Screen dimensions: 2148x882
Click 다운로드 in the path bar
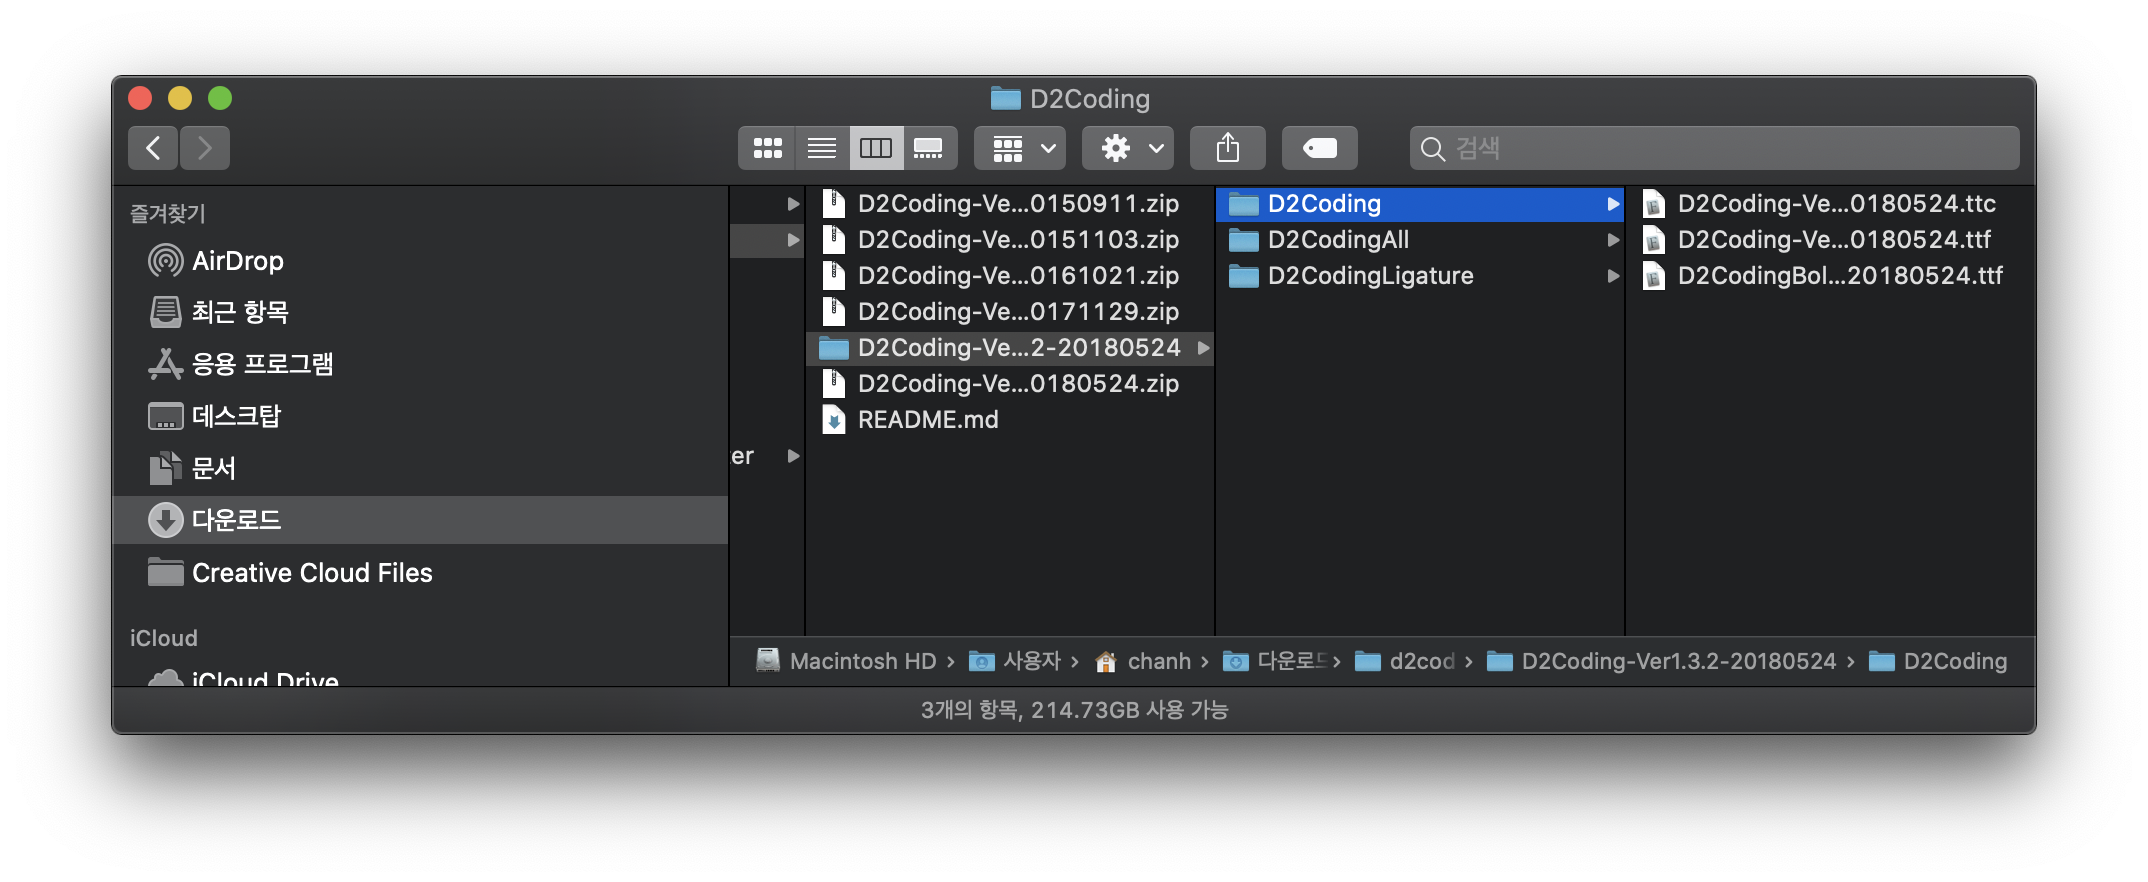(x=1277, y=661)
